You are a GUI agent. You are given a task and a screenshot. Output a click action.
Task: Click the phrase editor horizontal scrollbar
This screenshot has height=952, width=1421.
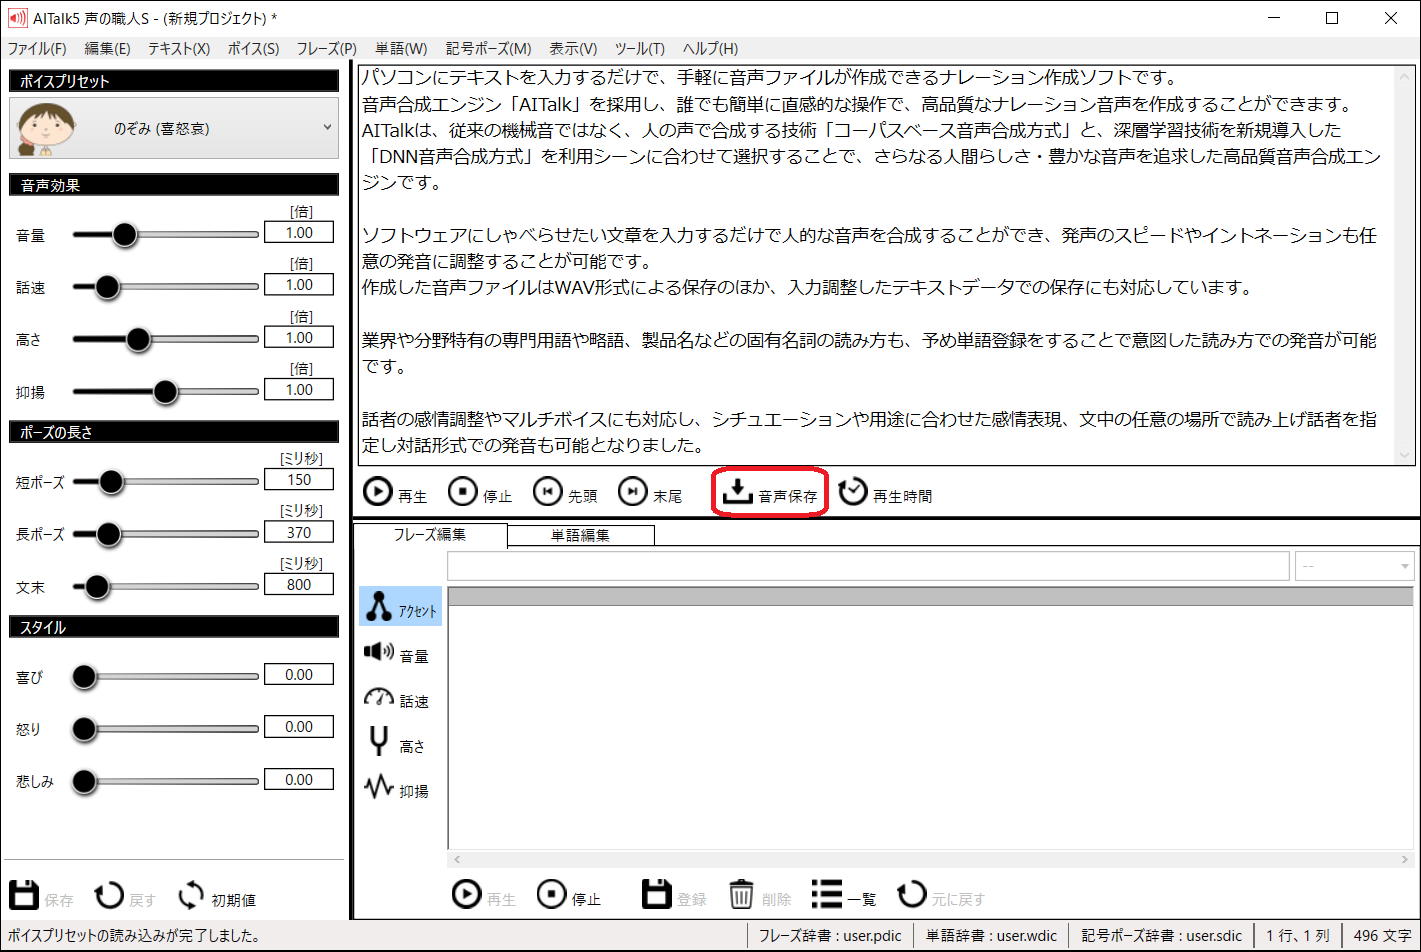tap(930, 859)
